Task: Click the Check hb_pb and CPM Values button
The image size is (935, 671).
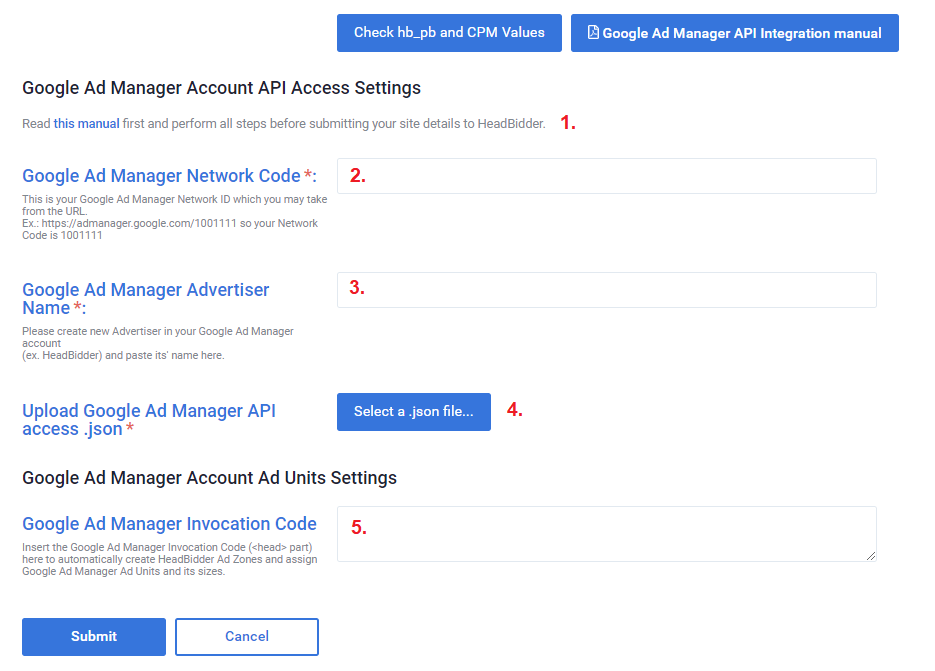Action: (x=449, y=33)
